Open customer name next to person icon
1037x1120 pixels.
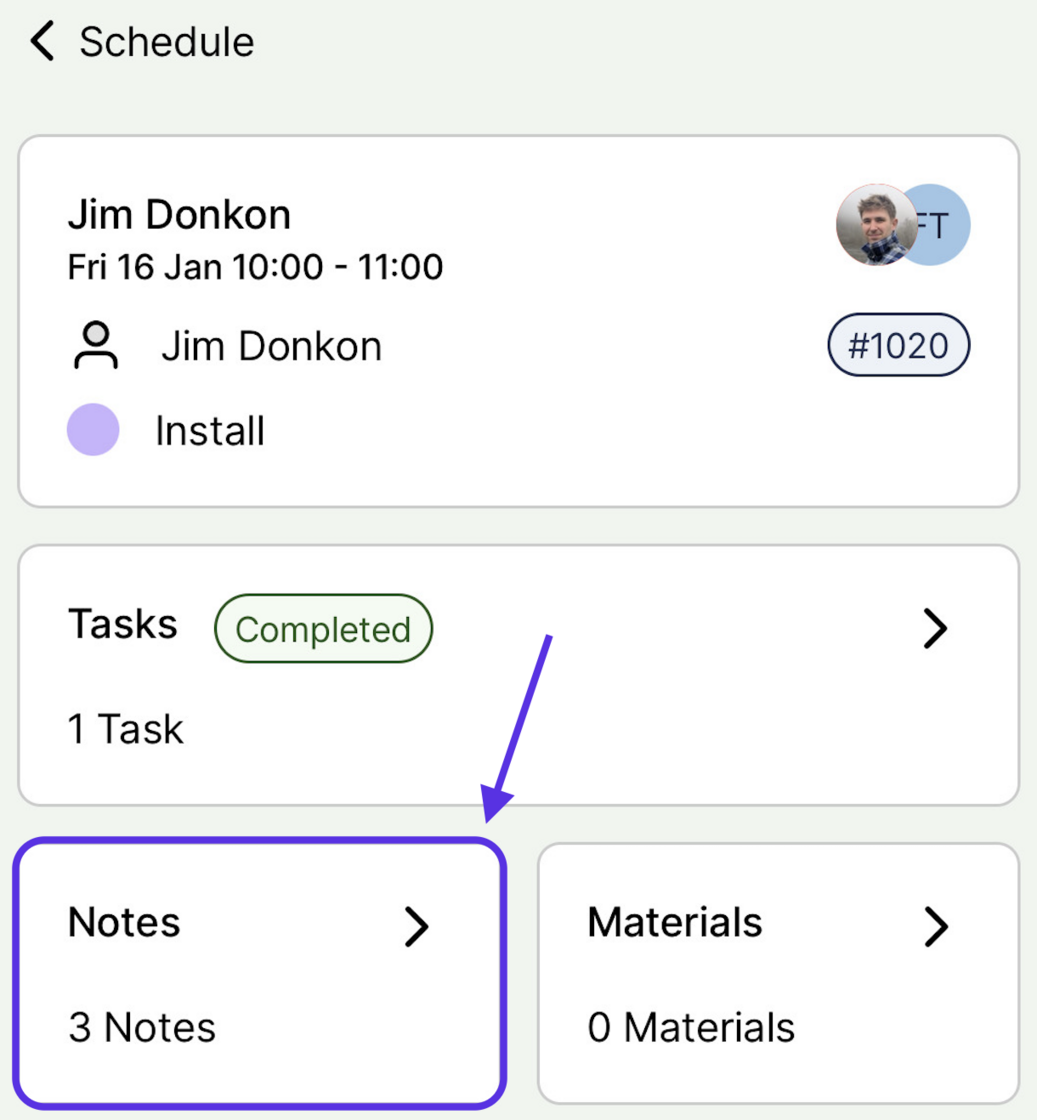[x=271, y=347]
